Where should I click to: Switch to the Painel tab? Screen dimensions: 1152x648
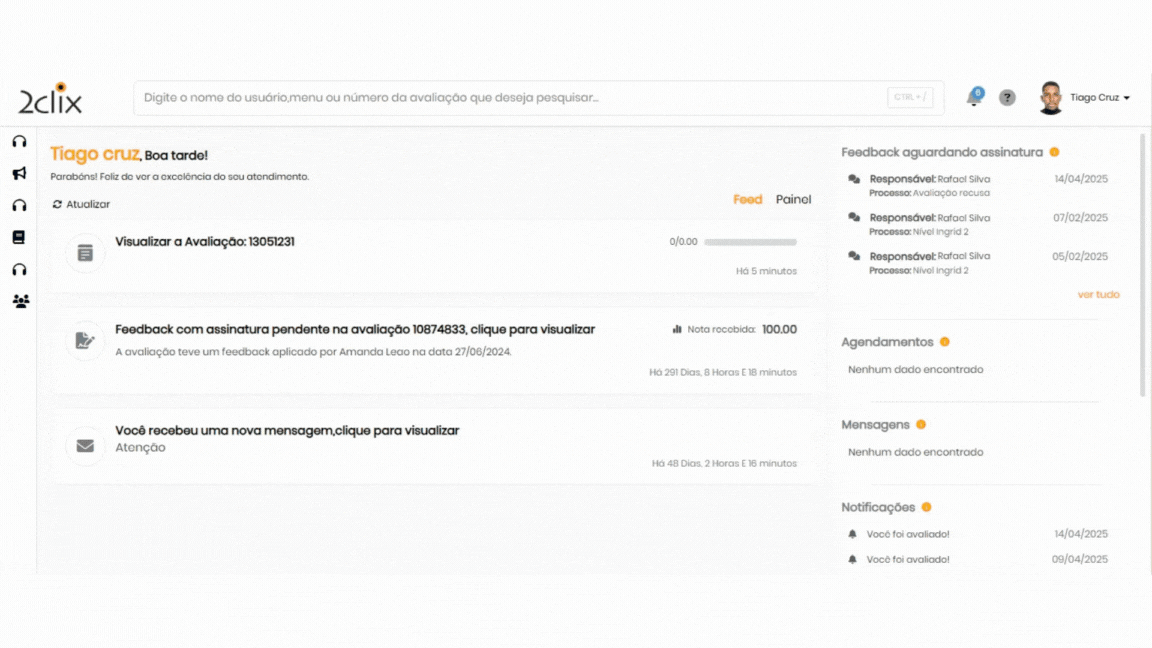[793, 200]
